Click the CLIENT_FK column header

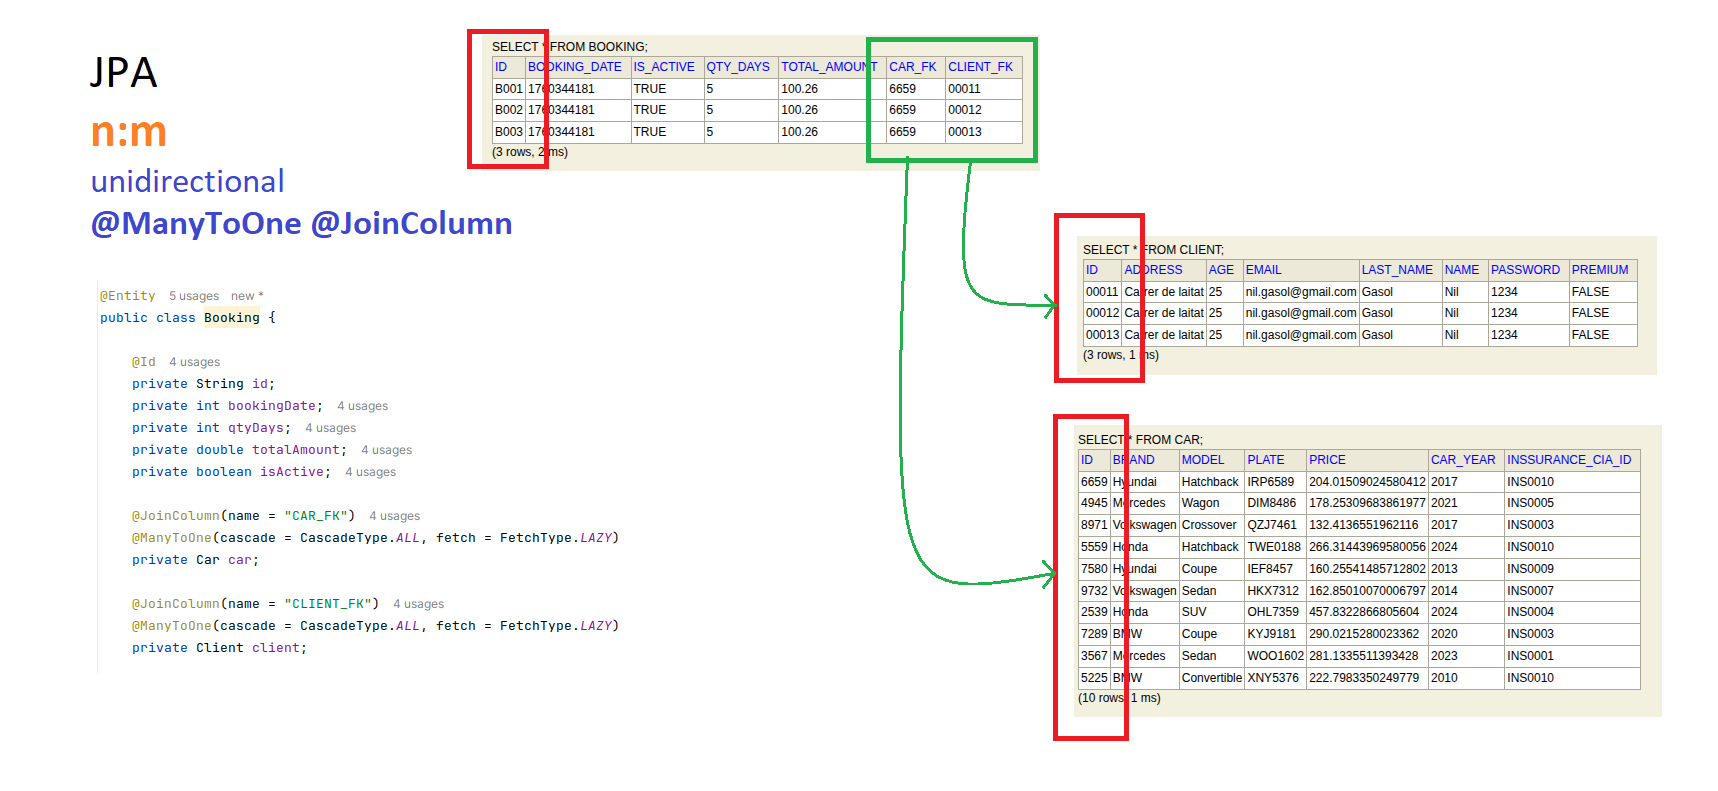980,67
